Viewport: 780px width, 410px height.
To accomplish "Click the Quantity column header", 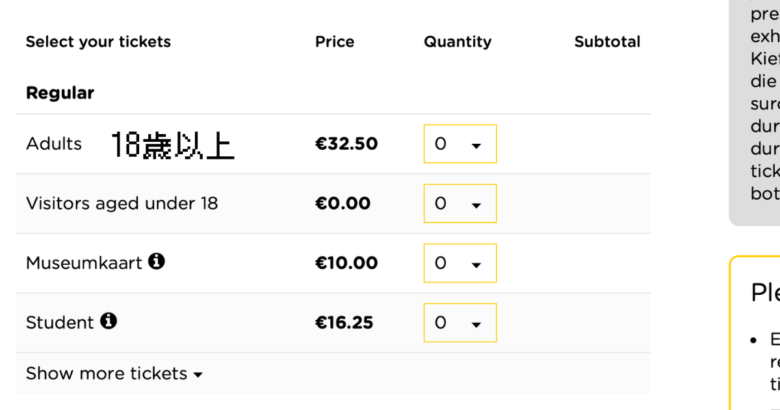I will pos(458,42).
